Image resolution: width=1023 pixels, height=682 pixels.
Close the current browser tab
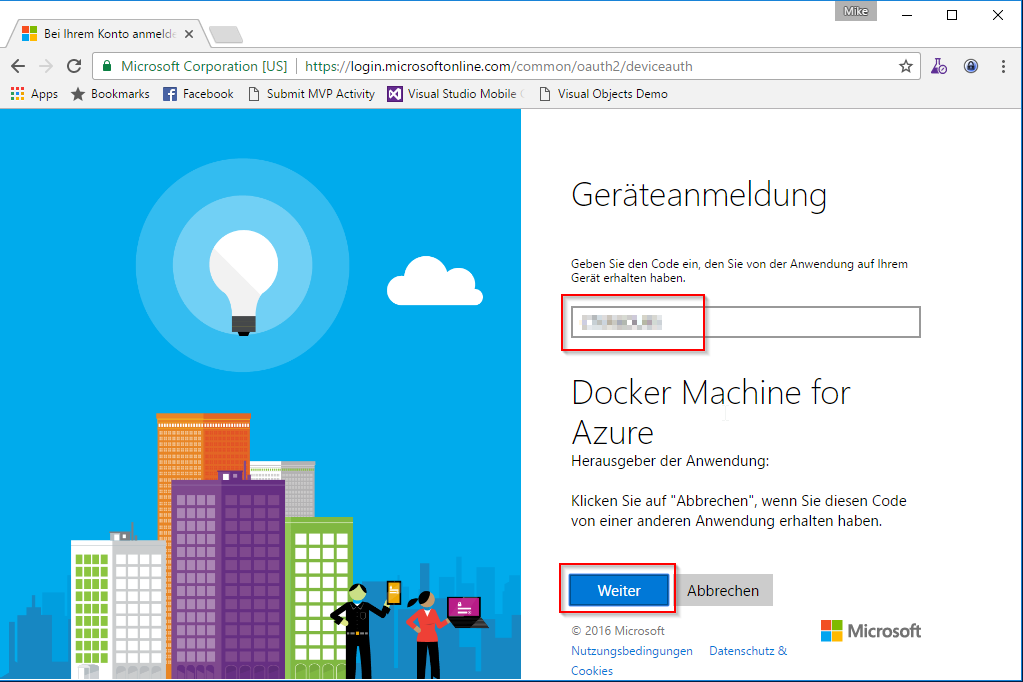(x=190, y=34)
